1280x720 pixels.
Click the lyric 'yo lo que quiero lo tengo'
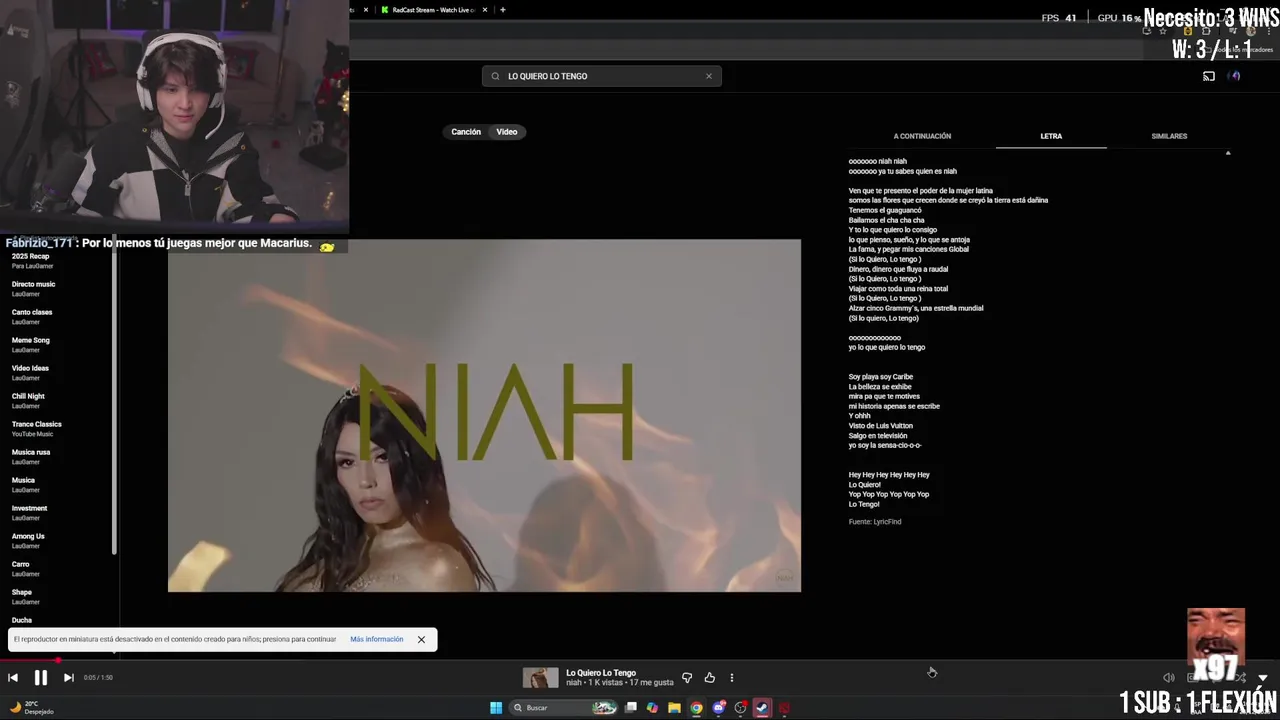point(887,347)
